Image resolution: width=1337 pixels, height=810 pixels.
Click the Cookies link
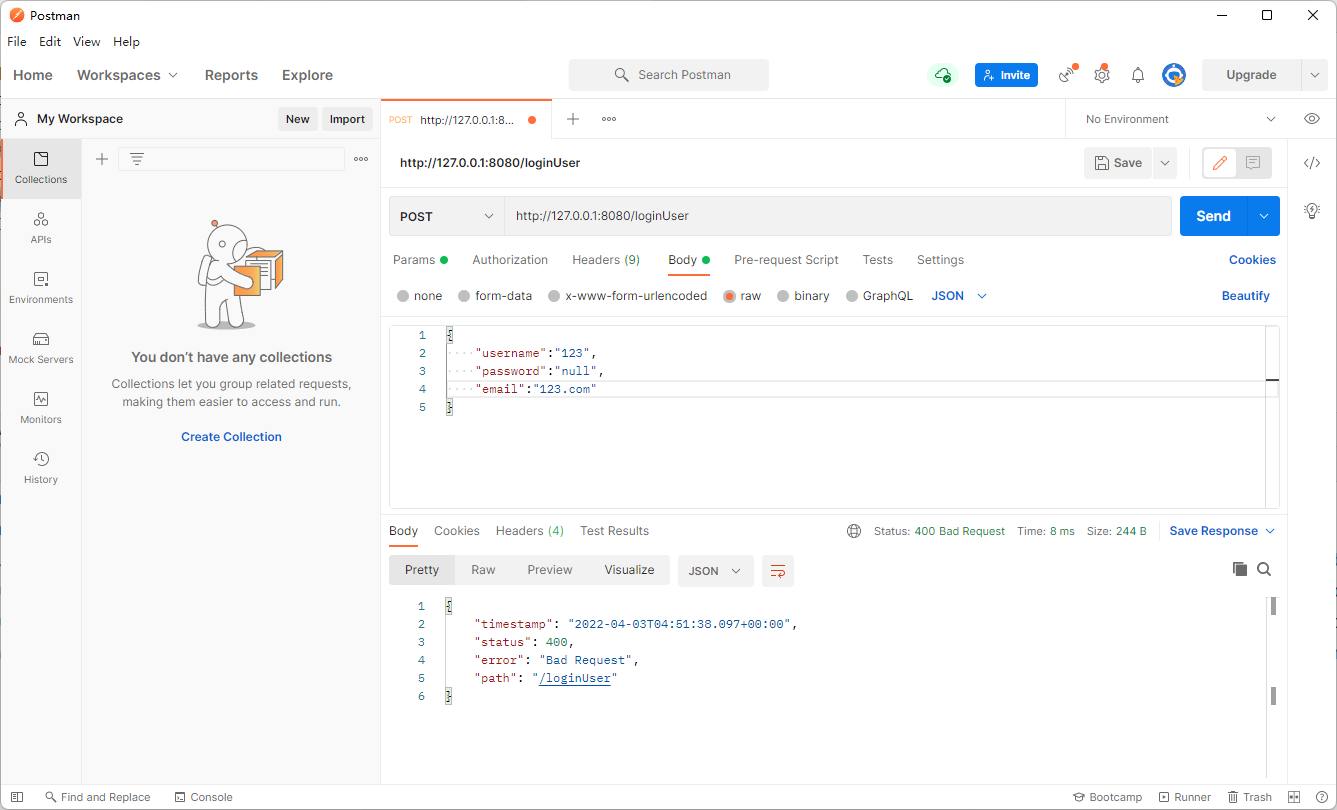(1252, 260)
